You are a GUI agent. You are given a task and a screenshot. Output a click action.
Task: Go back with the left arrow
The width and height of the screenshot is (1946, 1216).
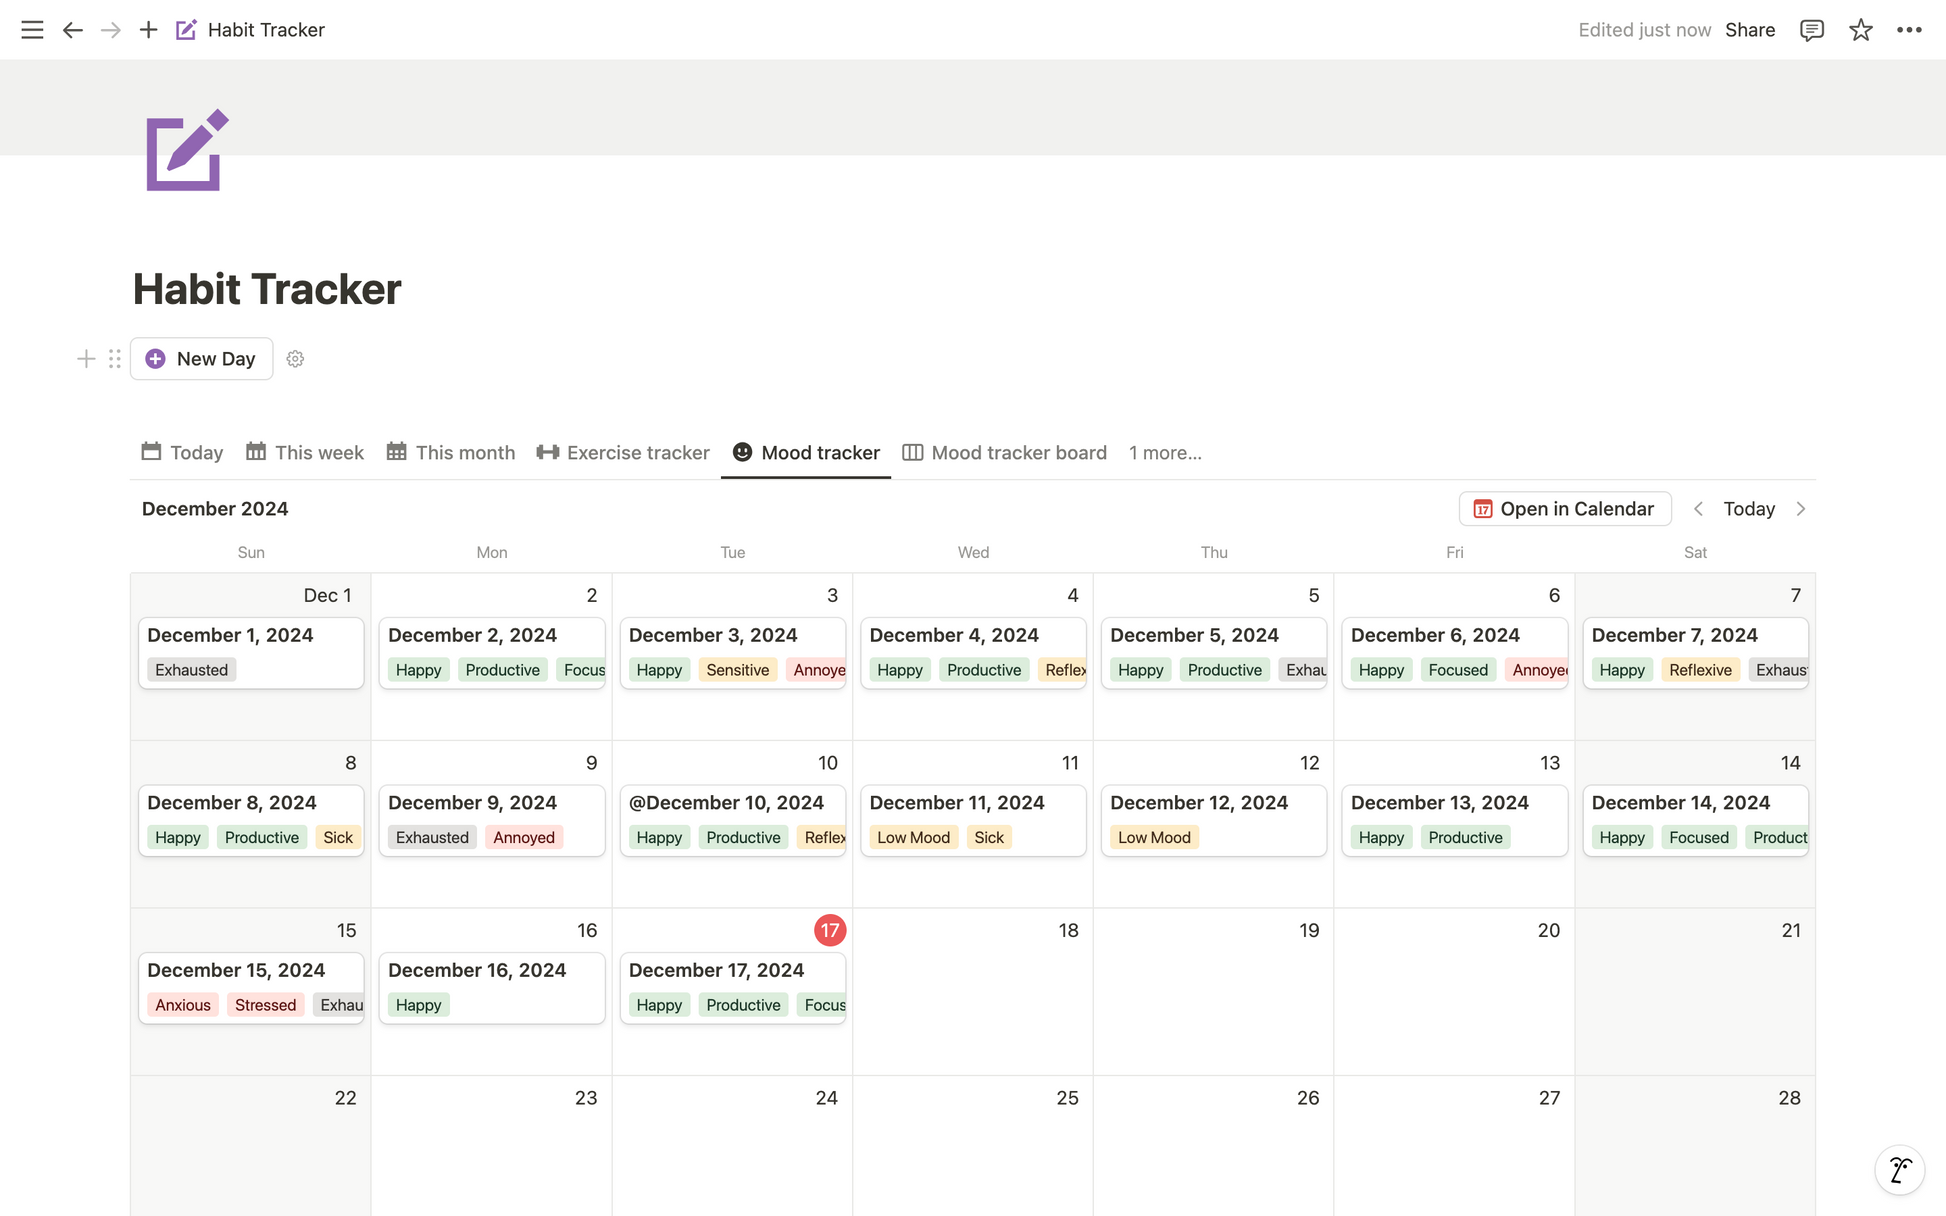pyautogui.click(x=72, y=30)
